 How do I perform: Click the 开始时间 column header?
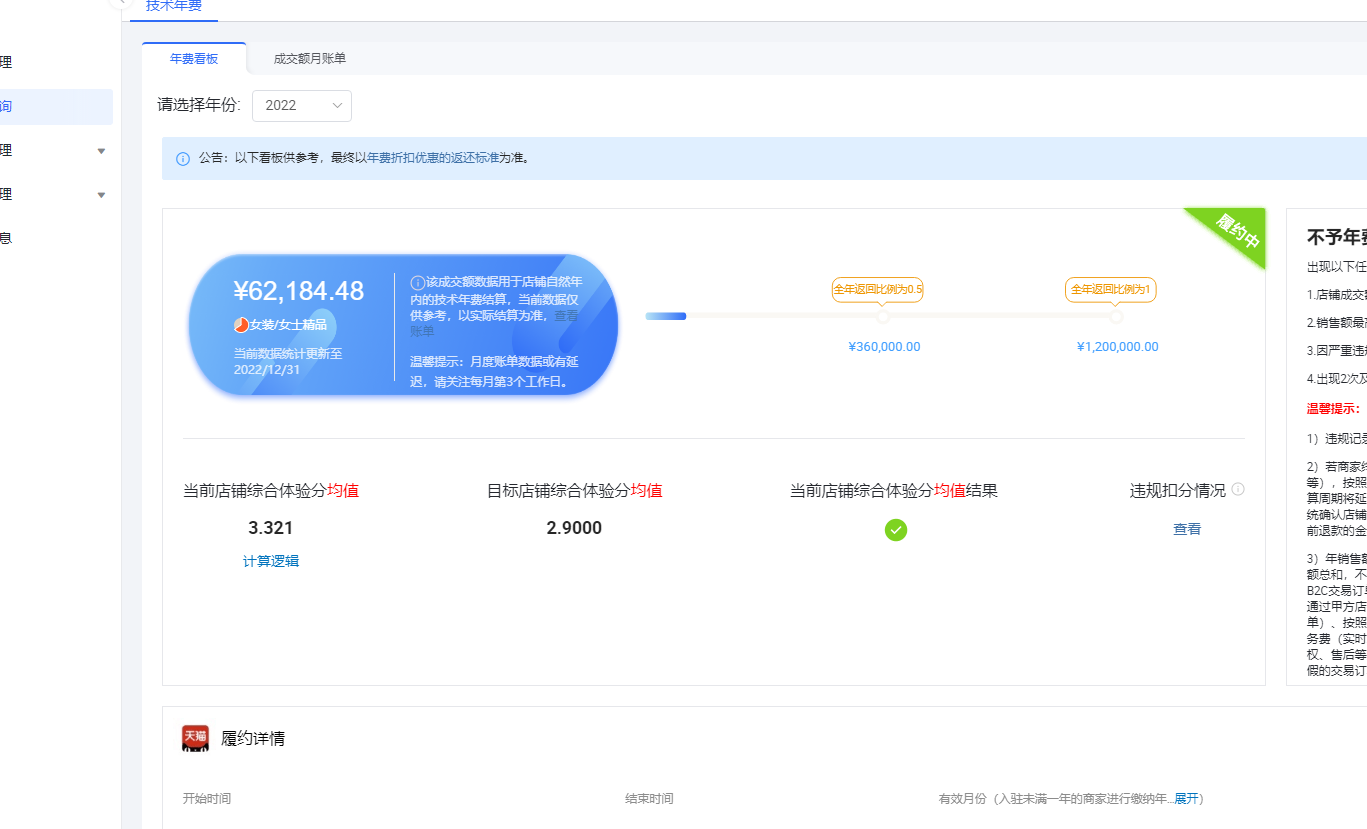pos(207,799)
